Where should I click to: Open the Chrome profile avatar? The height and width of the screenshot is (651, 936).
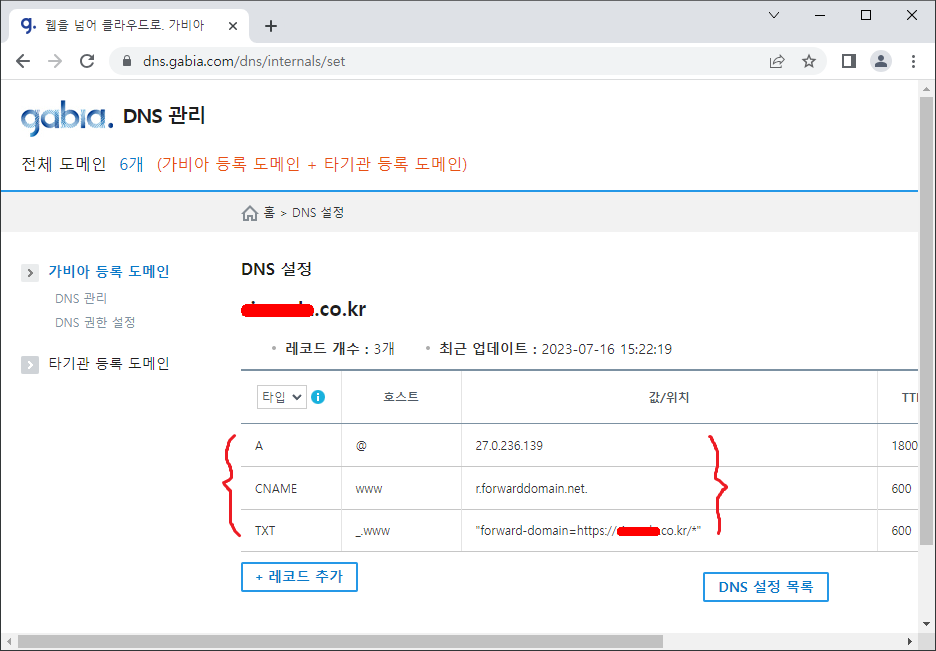pyautogui.click(x=881, y=61)
